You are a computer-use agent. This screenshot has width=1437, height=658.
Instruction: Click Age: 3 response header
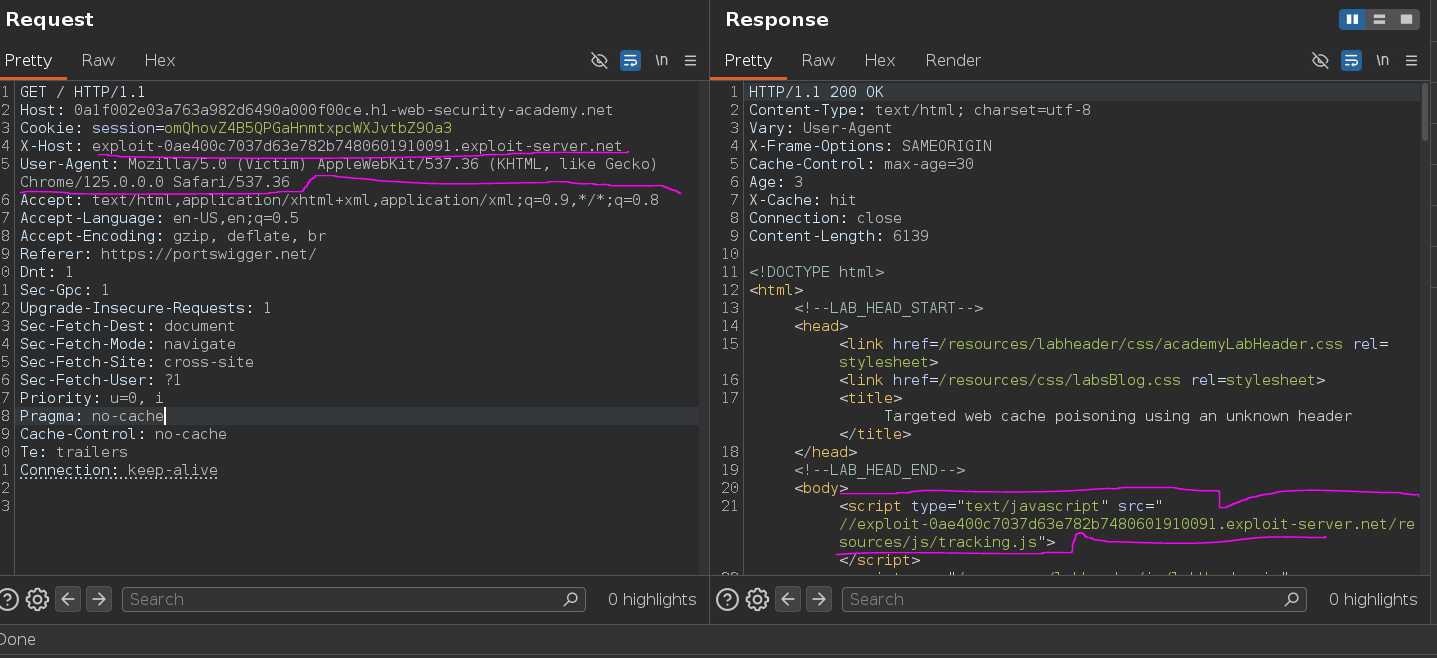tap(776, 182)
